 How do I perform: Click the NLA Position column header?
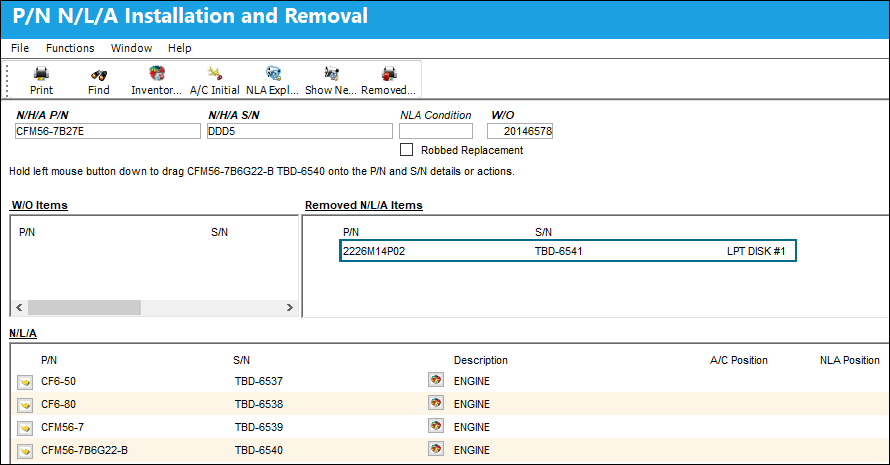click(850, 360)
